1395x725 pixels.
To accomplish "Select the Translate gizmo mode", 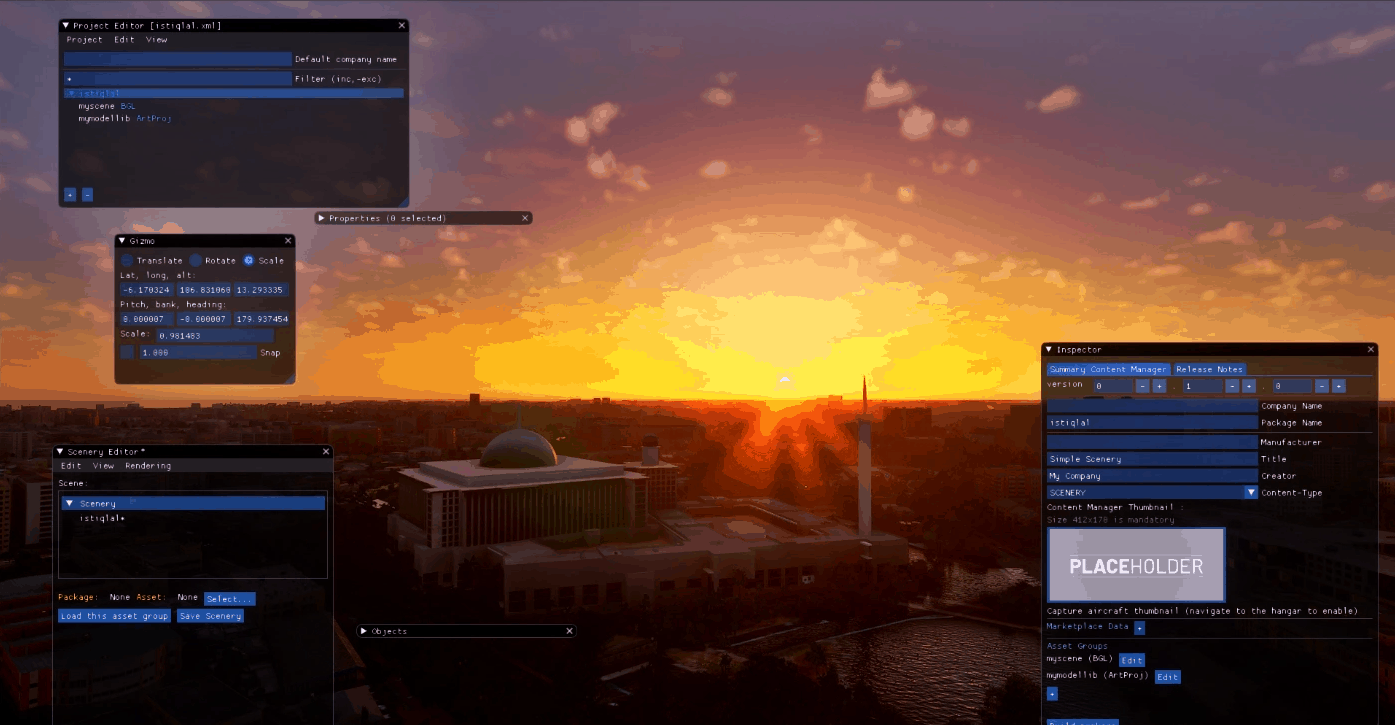I will pos(127,261).
